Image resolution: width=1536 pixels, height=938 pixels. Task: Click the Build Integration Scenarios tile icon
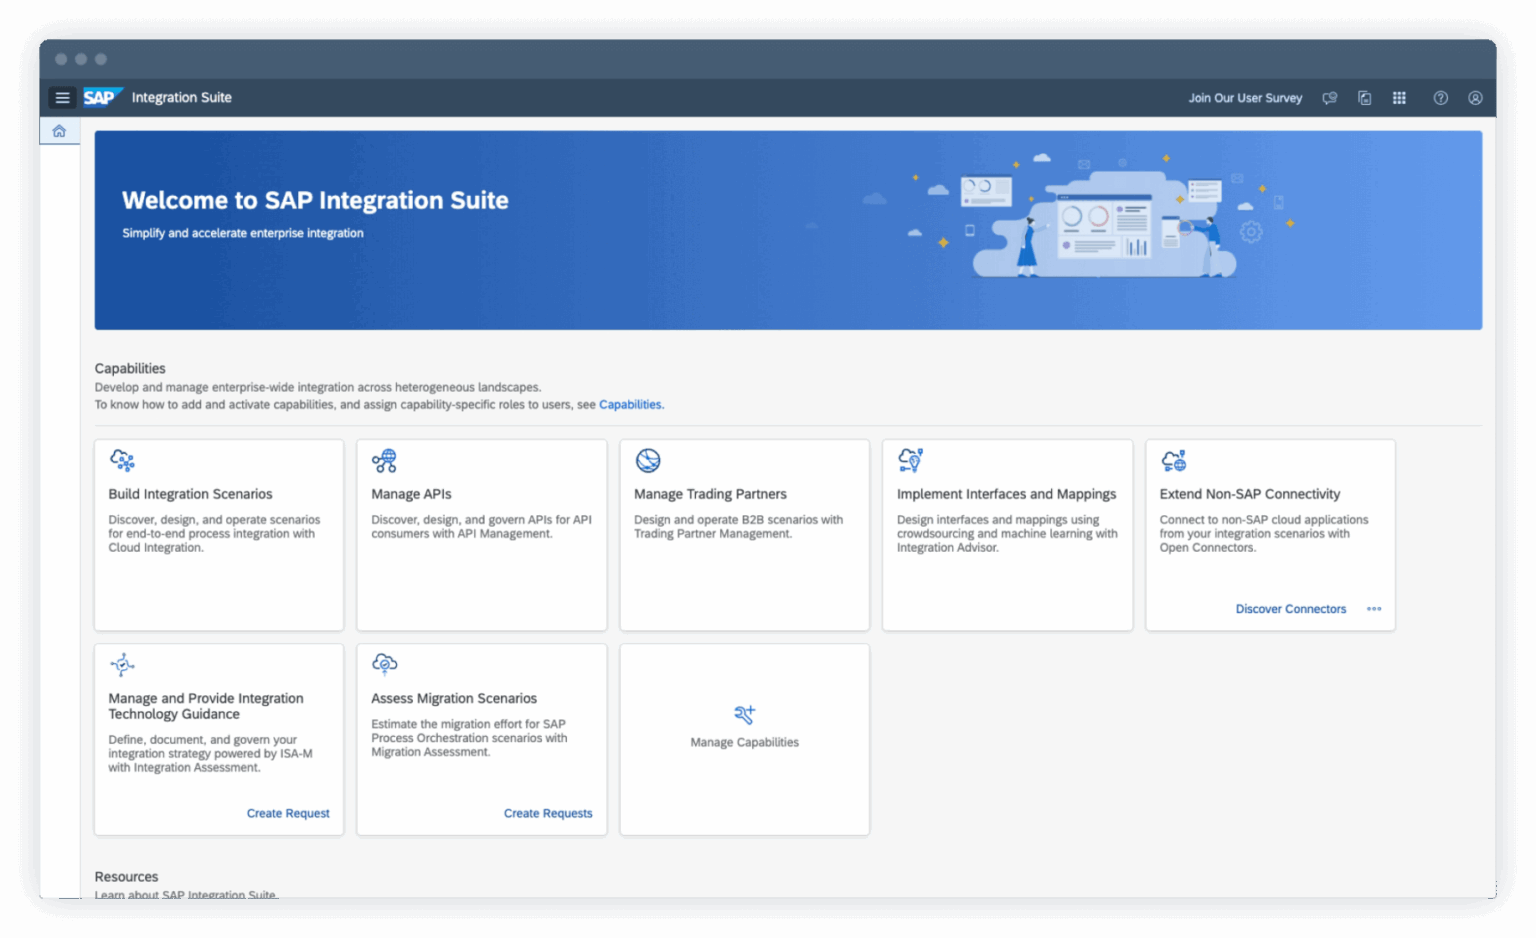pos(122,461)
